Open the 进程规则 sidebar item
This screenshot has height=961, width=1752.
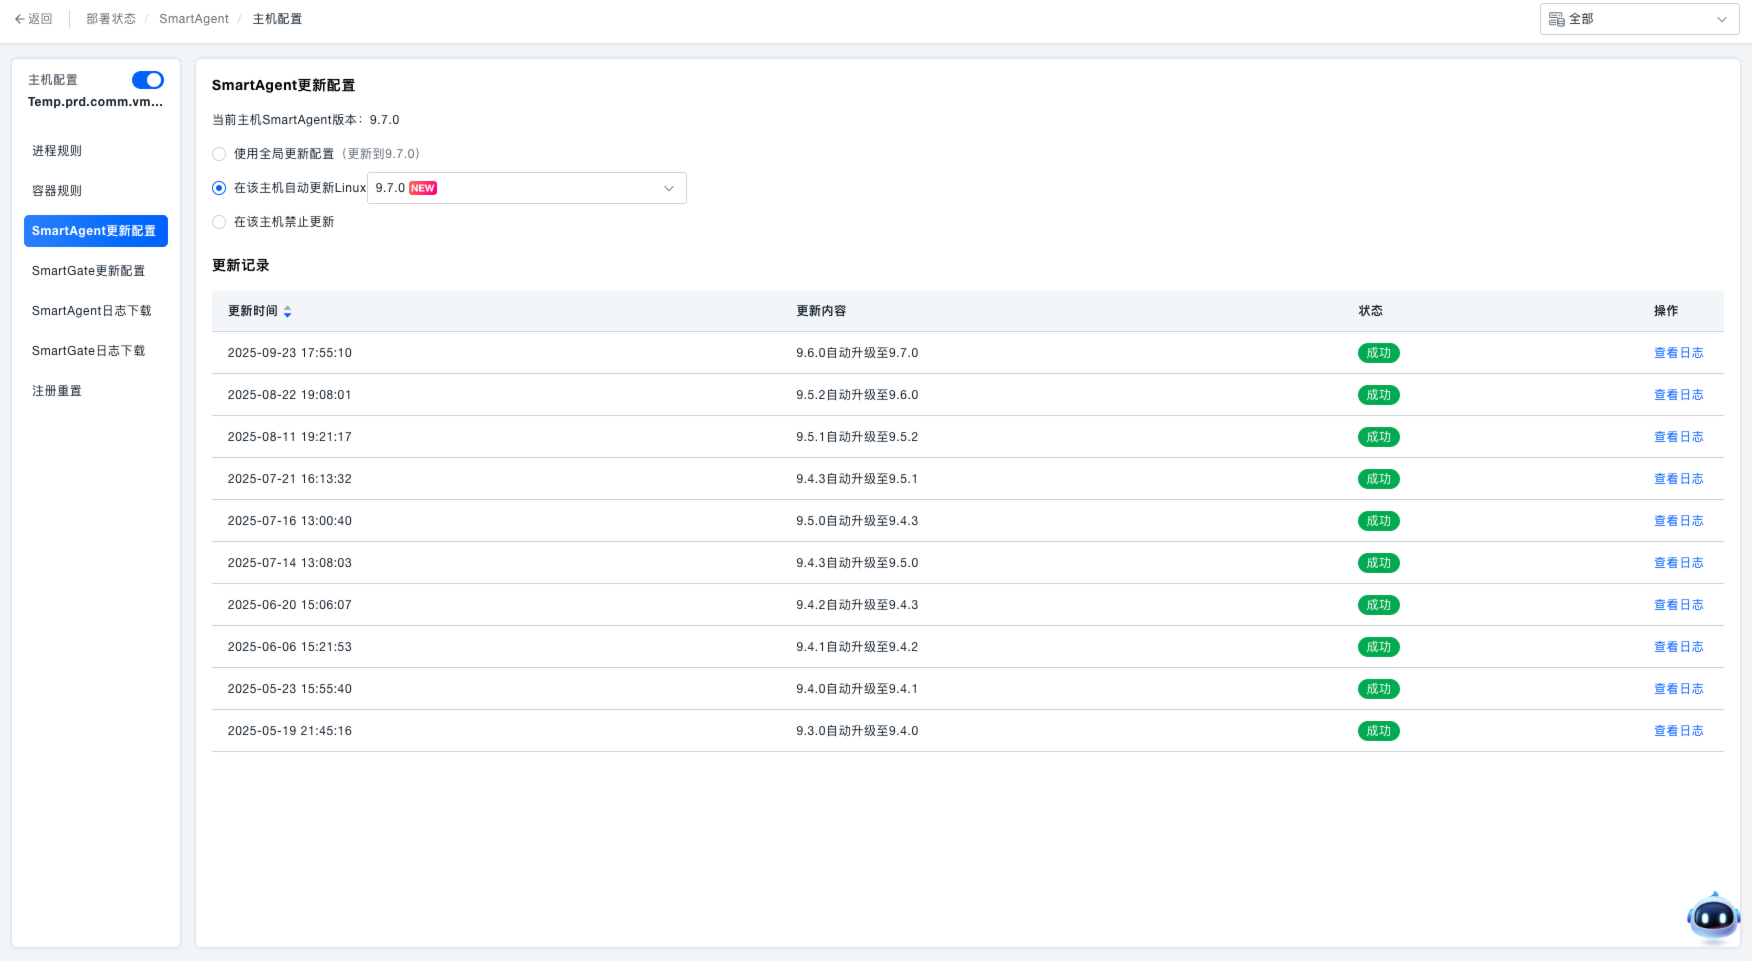[x=57, y=151]
